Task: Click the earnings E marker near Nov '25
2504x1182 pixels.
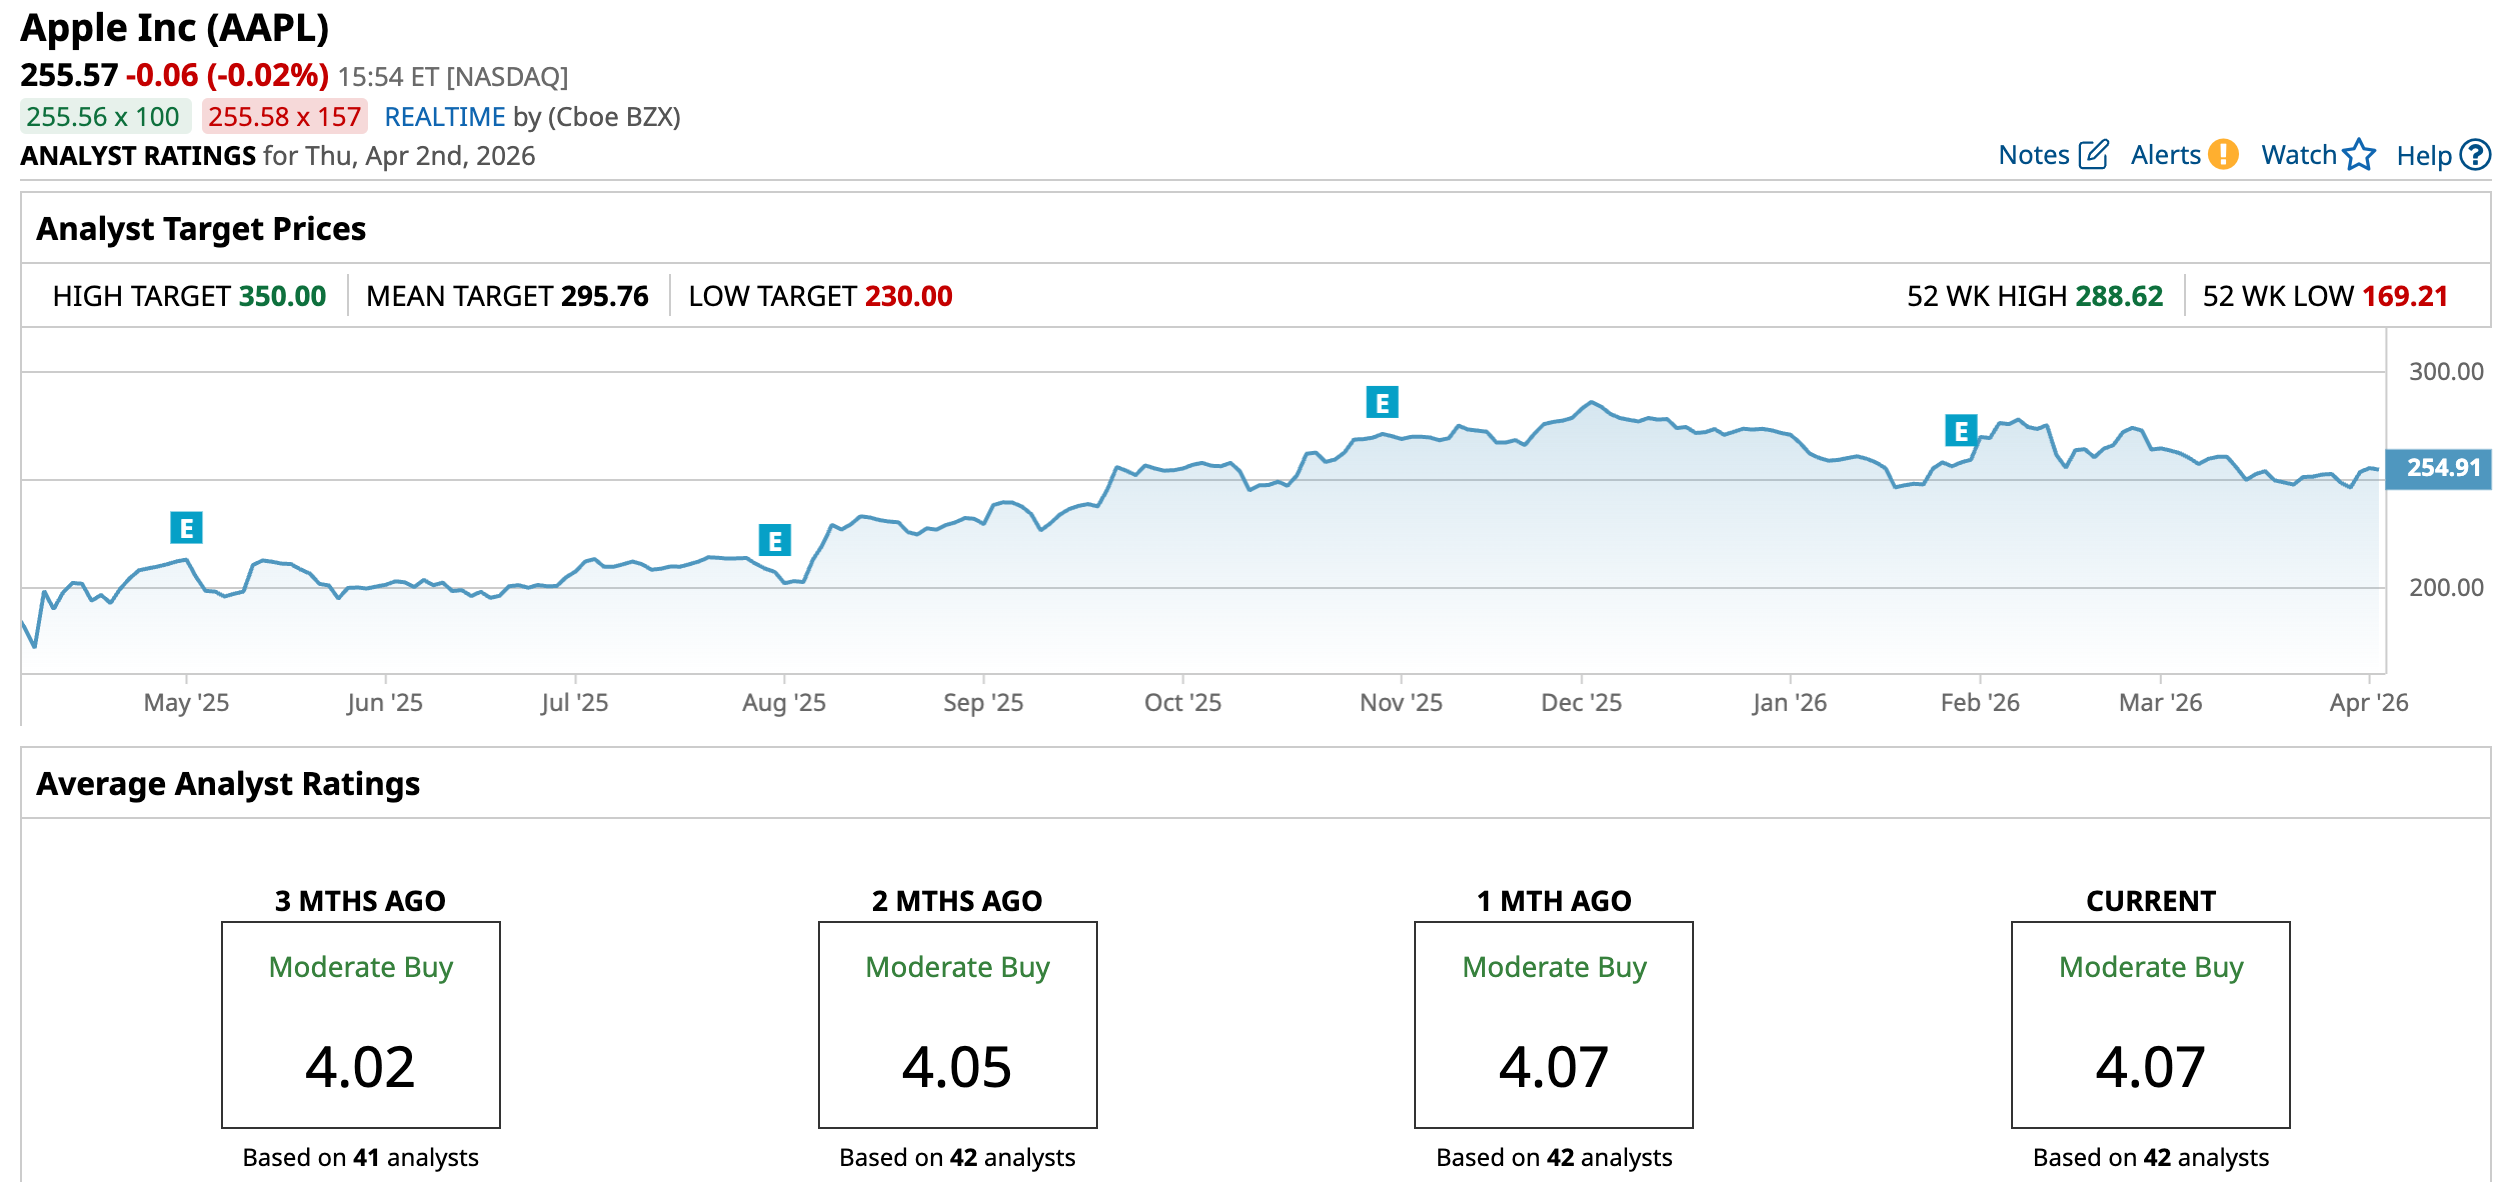Action: [x=1382, y=402]
